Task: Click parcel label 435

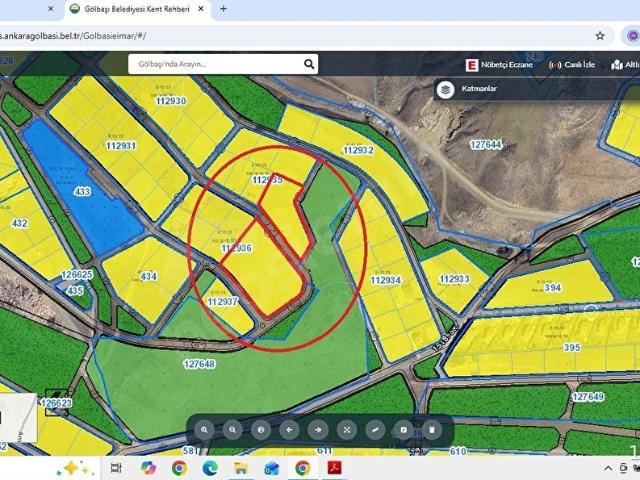Action: click(75, 291)
